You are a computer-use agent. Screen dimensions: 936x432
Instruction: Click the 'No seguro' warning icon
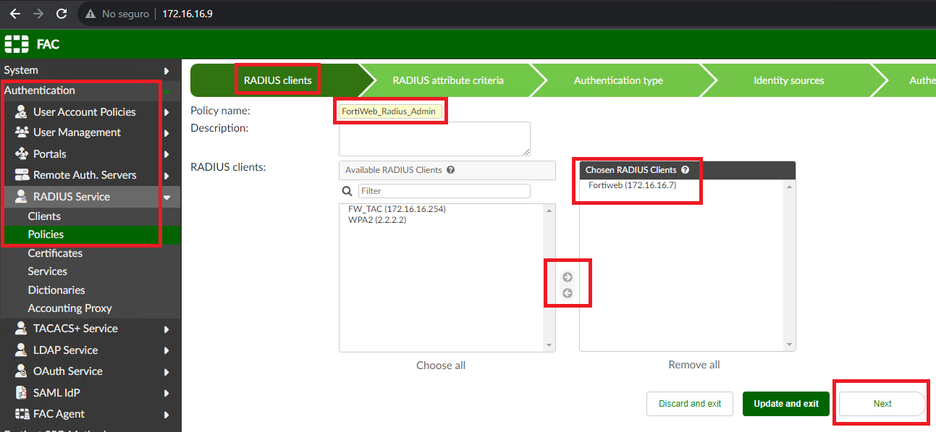point(91,13)
